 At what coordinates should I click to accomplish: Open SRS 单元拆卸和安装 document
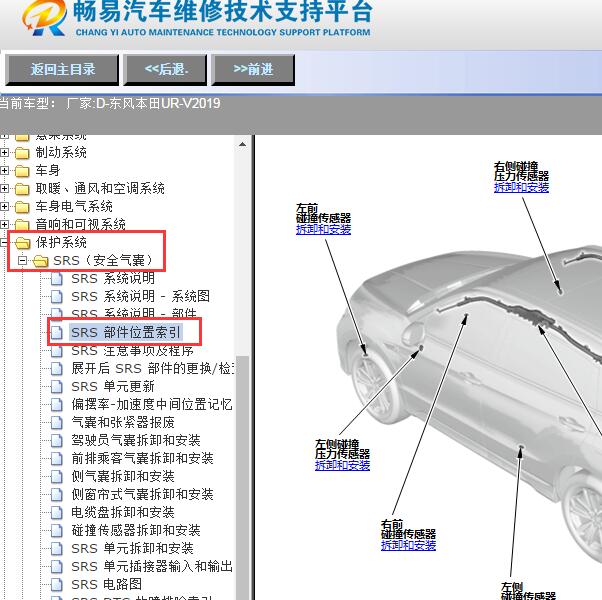132,549
